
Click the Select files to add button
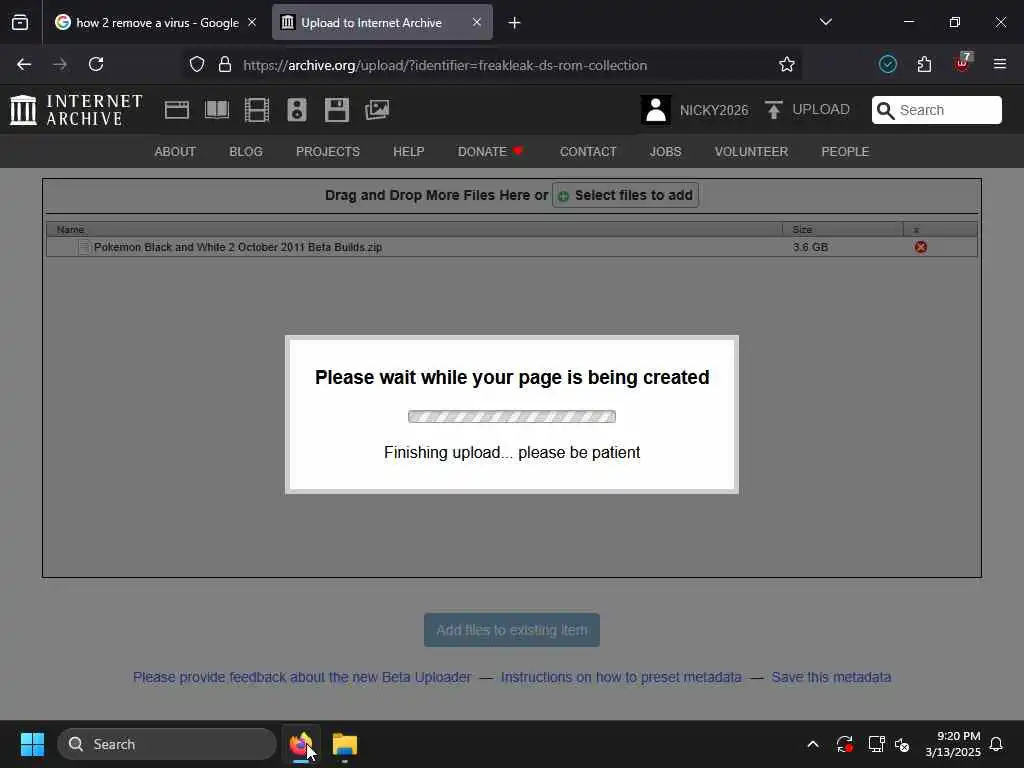pyautogui.click(x=626, y=195)
